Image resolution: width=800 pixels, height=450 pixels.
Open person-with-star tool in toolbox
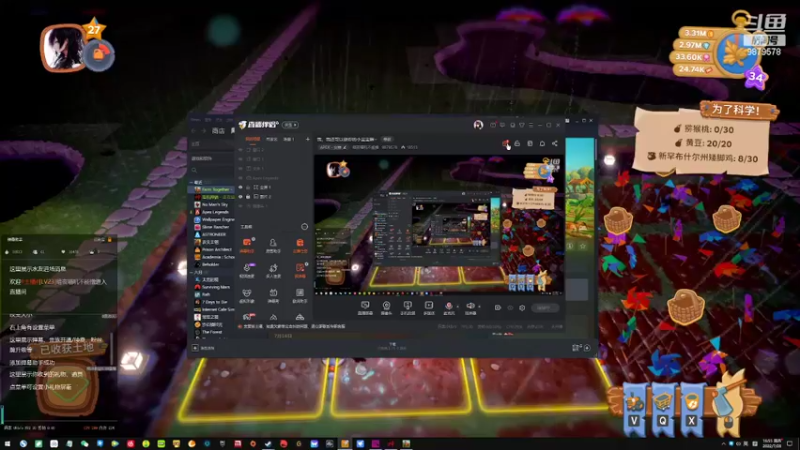273,270
